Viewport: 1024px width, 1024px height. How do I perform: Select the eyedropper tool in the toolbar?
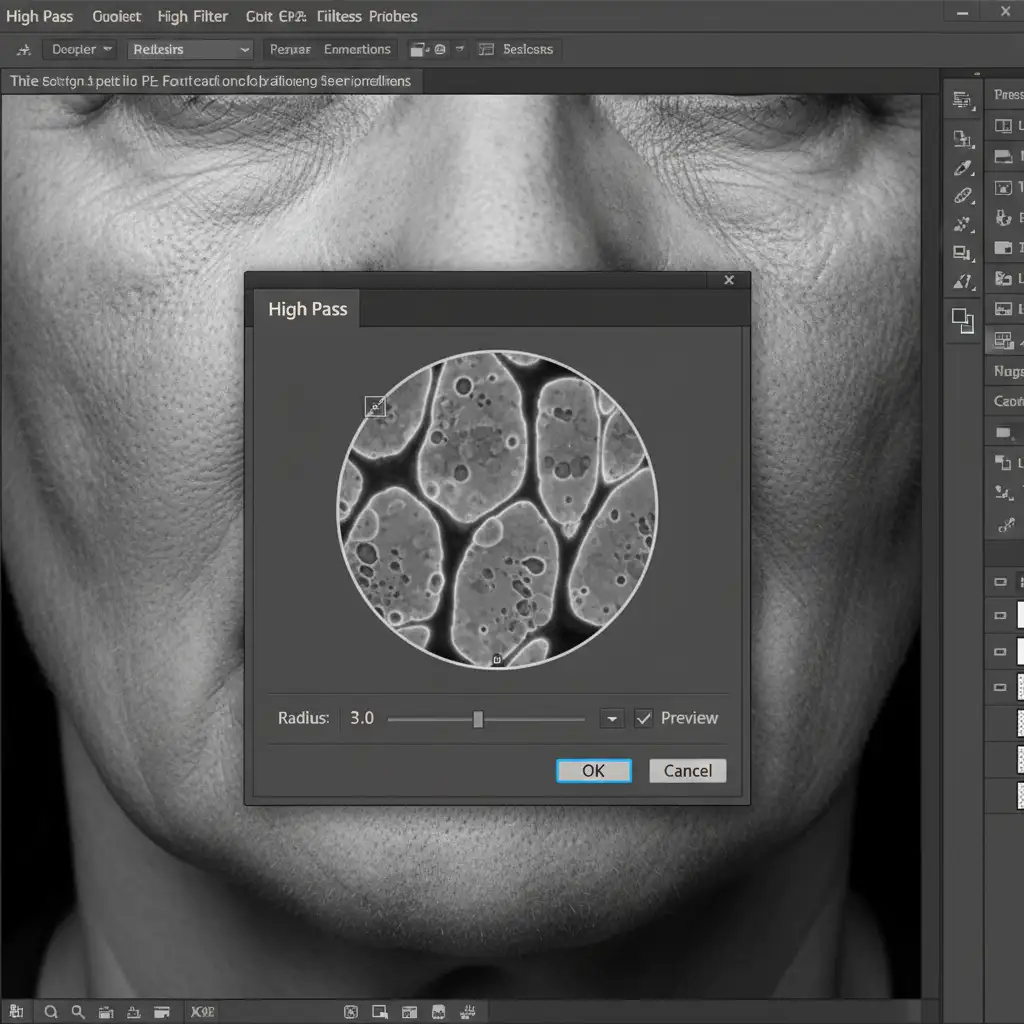[963, 168]
